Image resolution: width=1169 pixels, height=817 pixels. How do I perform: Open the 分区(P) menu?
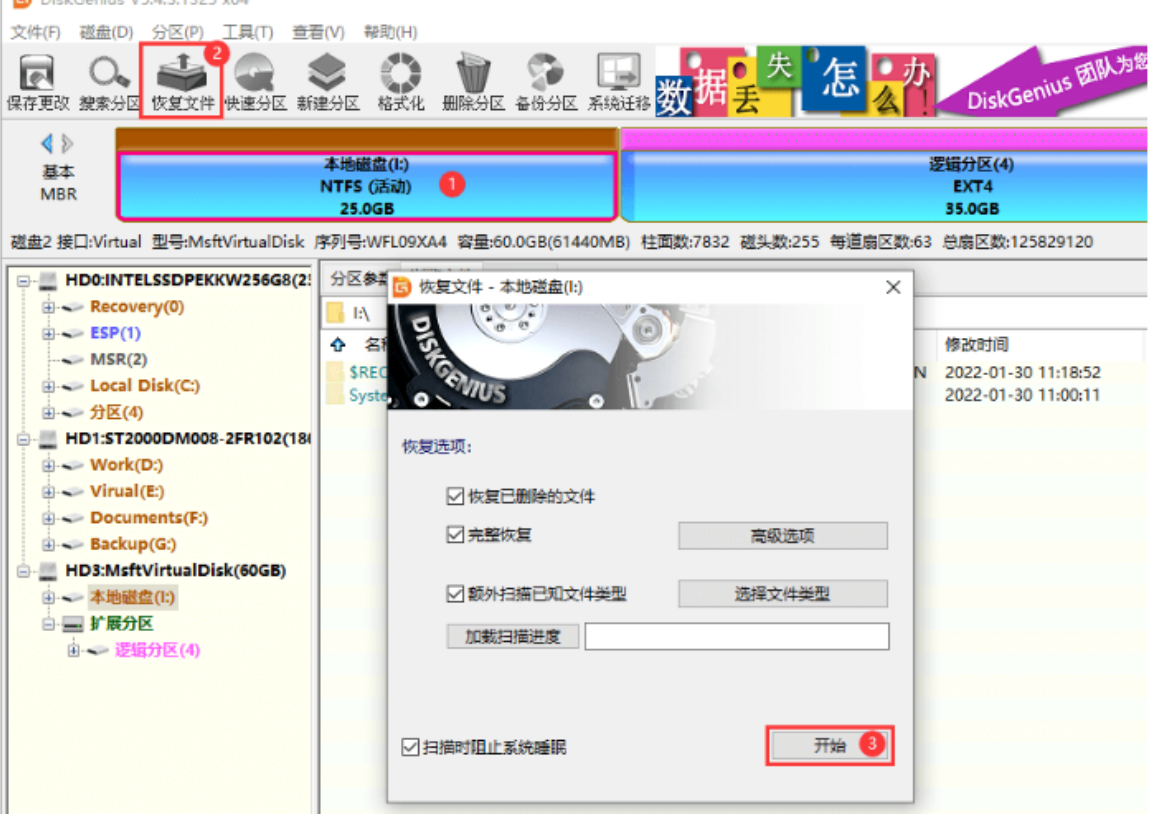[x=177, y=32]
